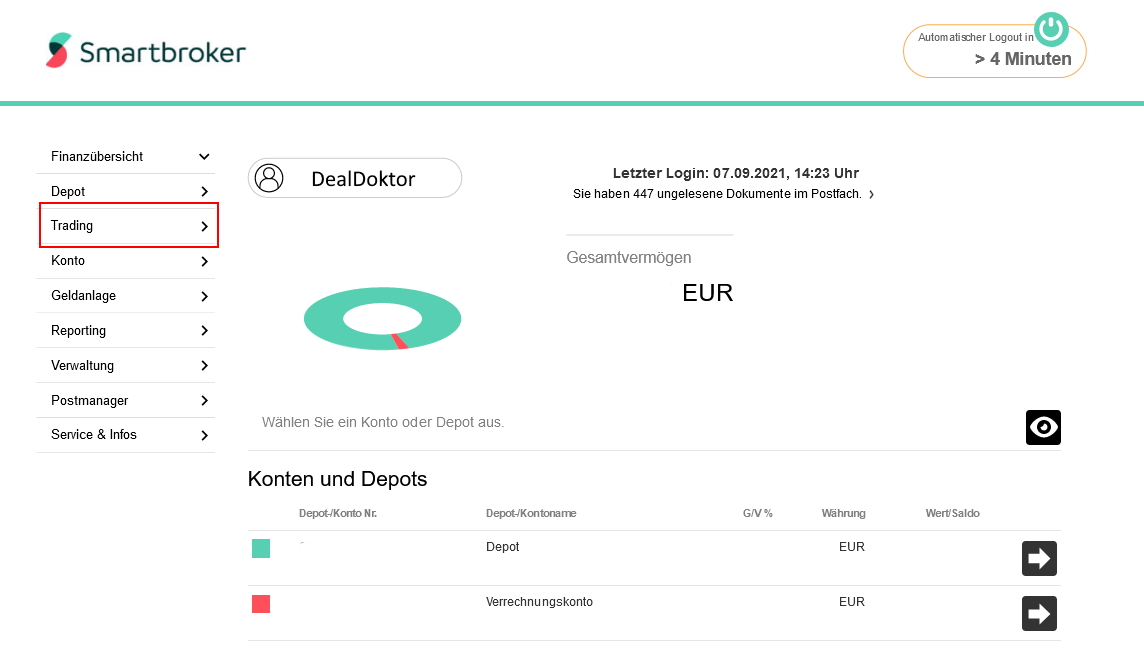The image size is (1144, 654).
Task: Click the power logout icon
Action: 1051,29
